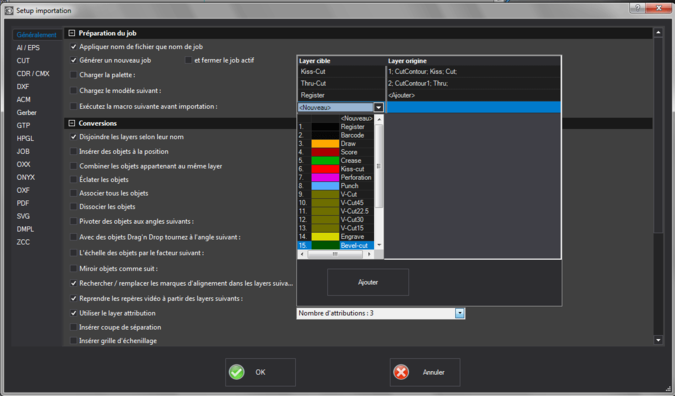Screen dimensions: 675x396
Task: Choose the yellow 'Engrave' layer swatch
Action: coord(325,237)
